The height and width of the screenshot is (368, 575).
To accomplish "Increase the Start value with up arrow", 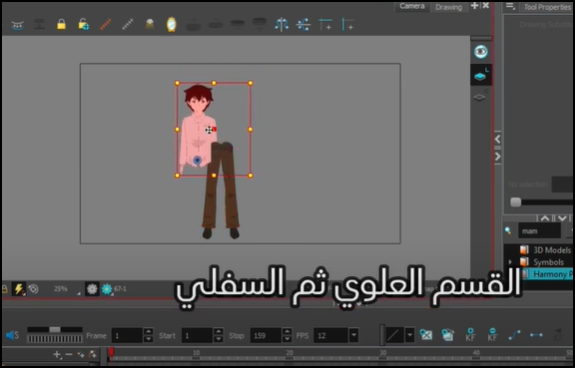I will tap(218, 331).
